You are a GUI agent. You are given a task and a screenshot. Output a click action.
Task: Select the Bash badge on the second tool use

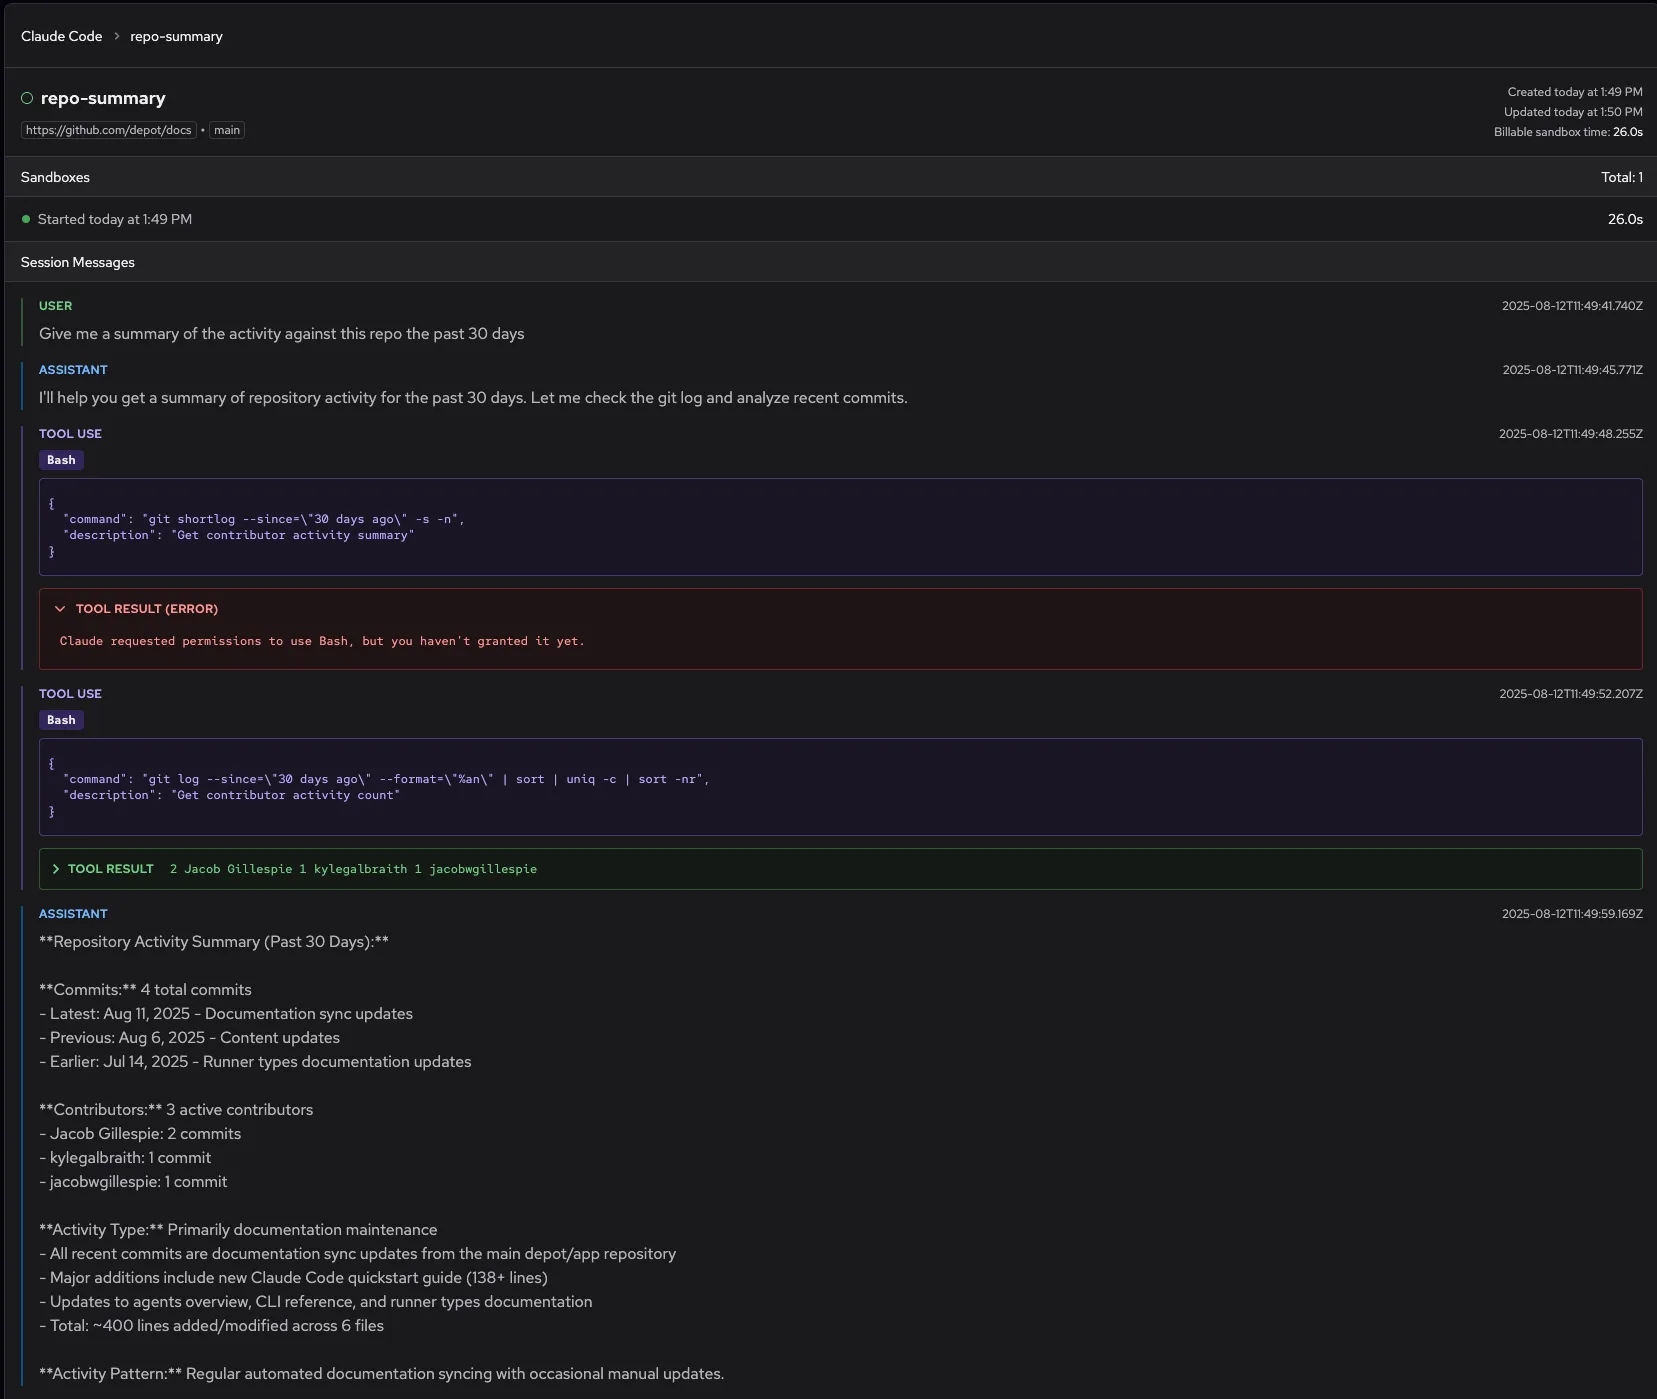coord(61,720)
